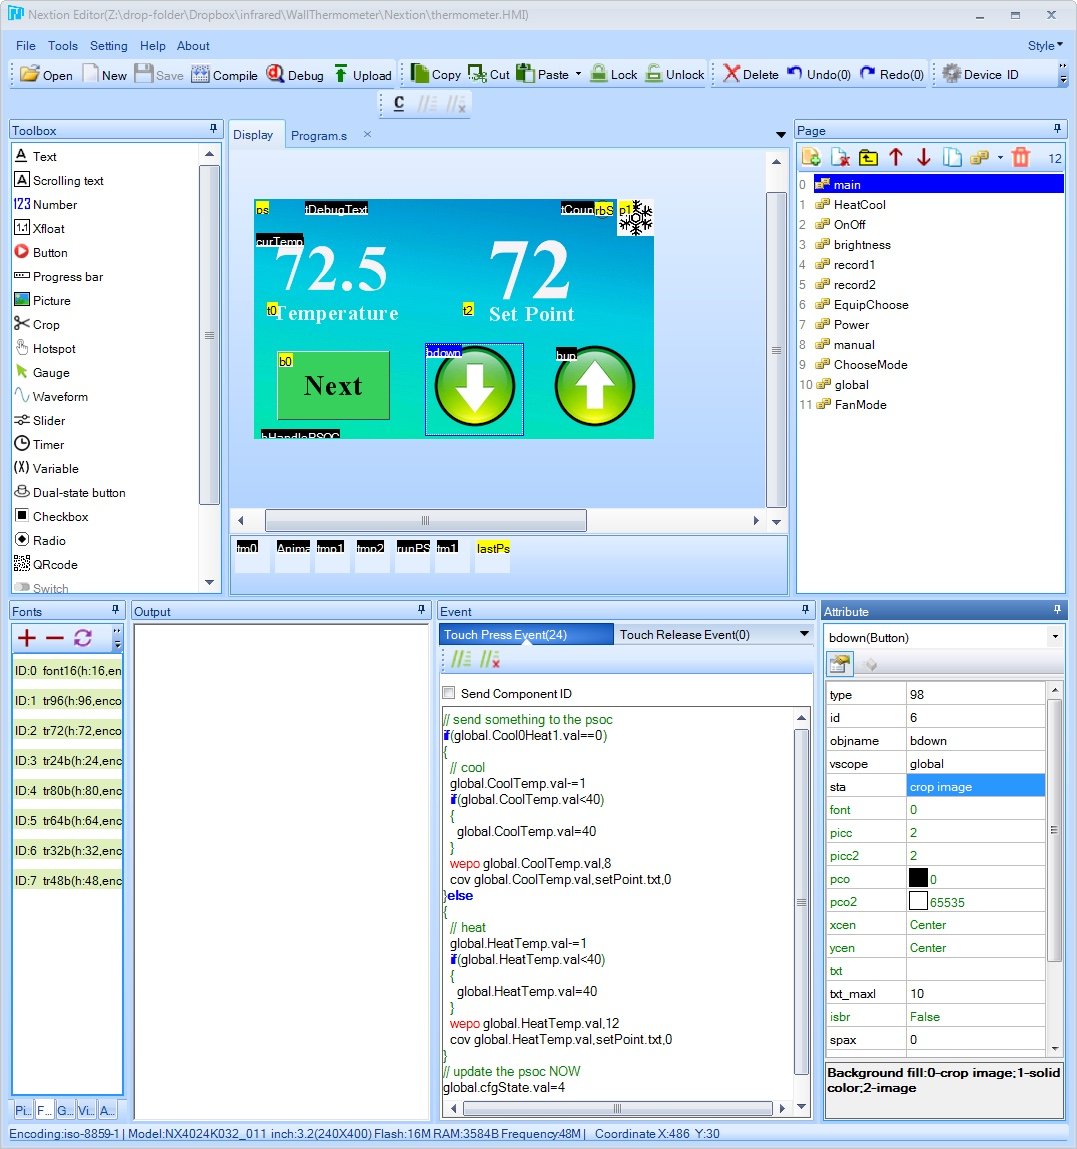Select the HeatCool page in the page list

point(860,204)
